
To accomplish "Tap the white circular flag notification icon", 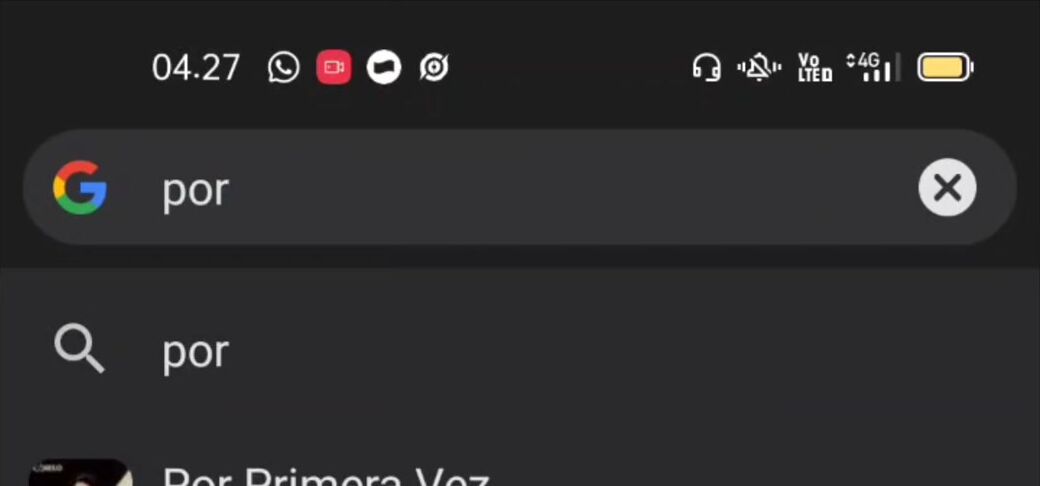I will (x=384, y=68).
